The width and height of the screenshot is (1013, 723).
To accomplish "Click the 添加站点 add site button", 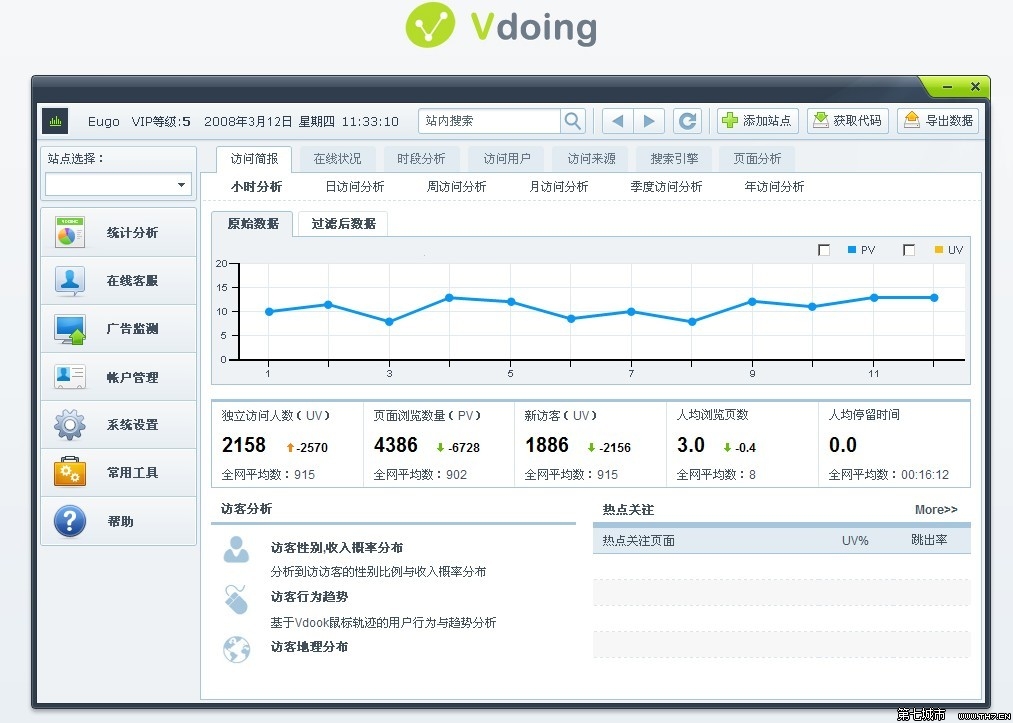I will [x=757, y=120].
